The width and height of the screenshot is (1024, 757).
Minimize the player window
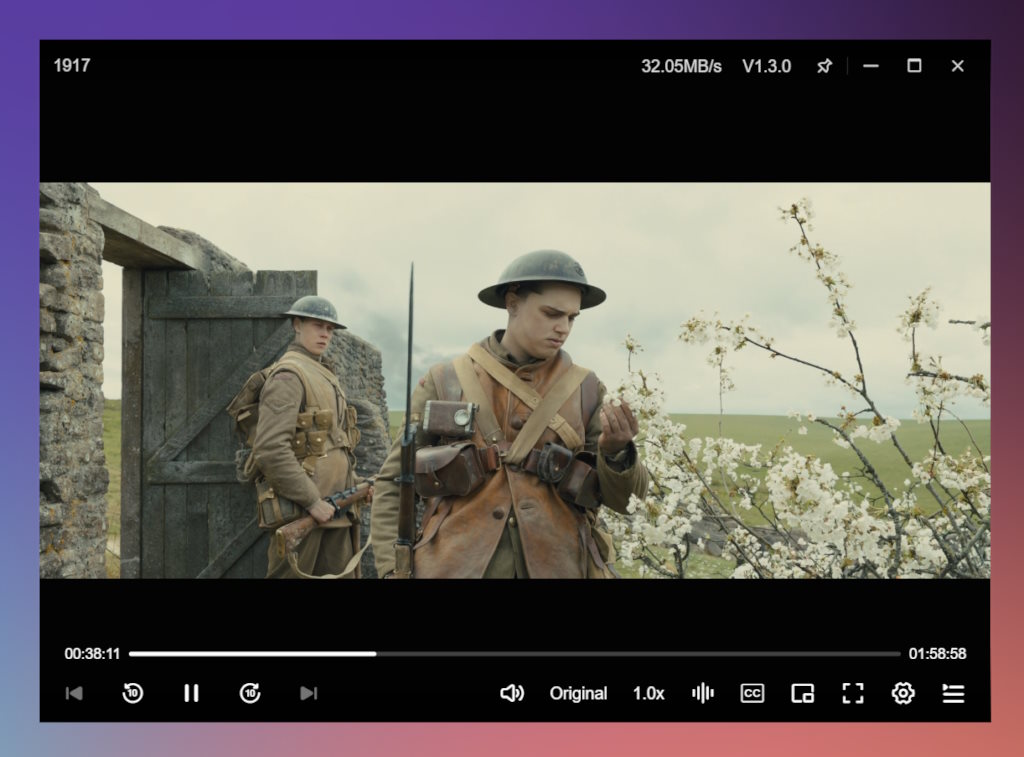pos(871,66)
